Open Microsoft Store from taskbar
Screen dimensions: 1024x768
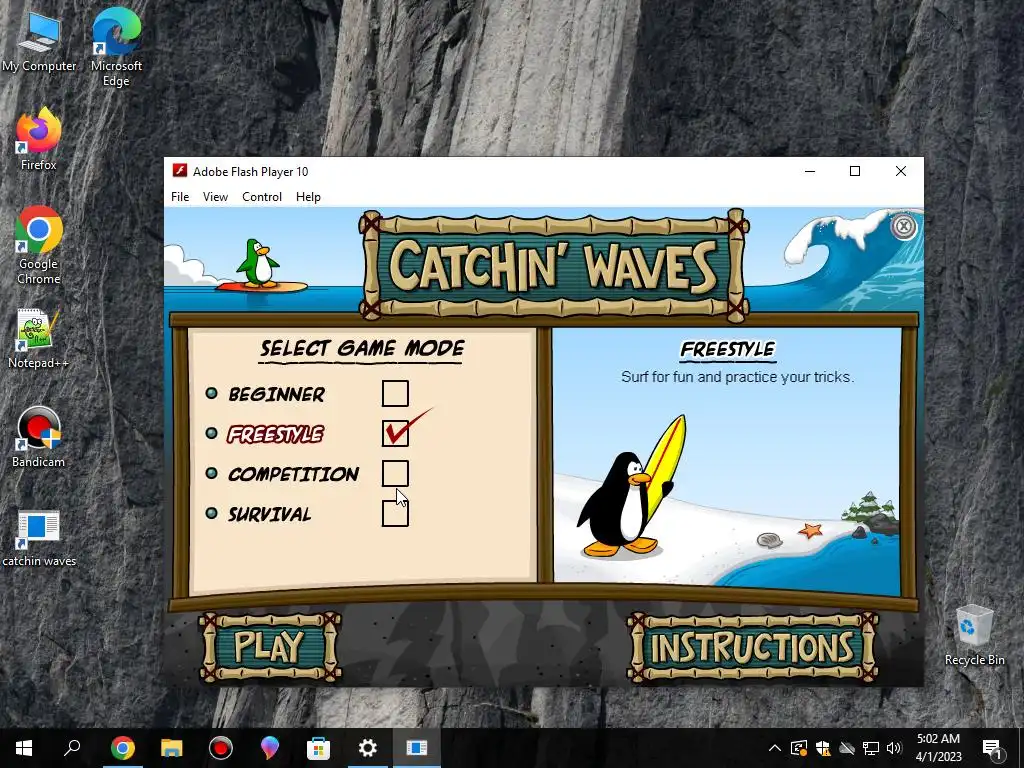tap(319, 748)
